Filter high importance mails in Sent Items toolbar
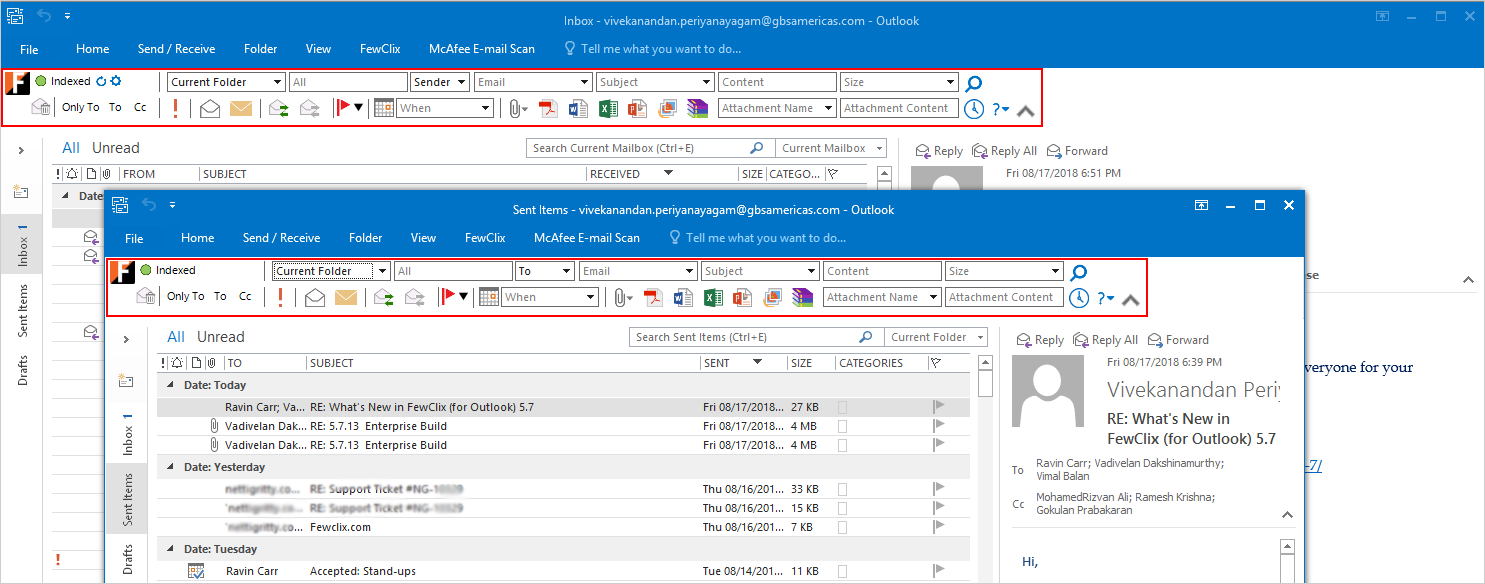The image size is (1485, 584). 281,297
